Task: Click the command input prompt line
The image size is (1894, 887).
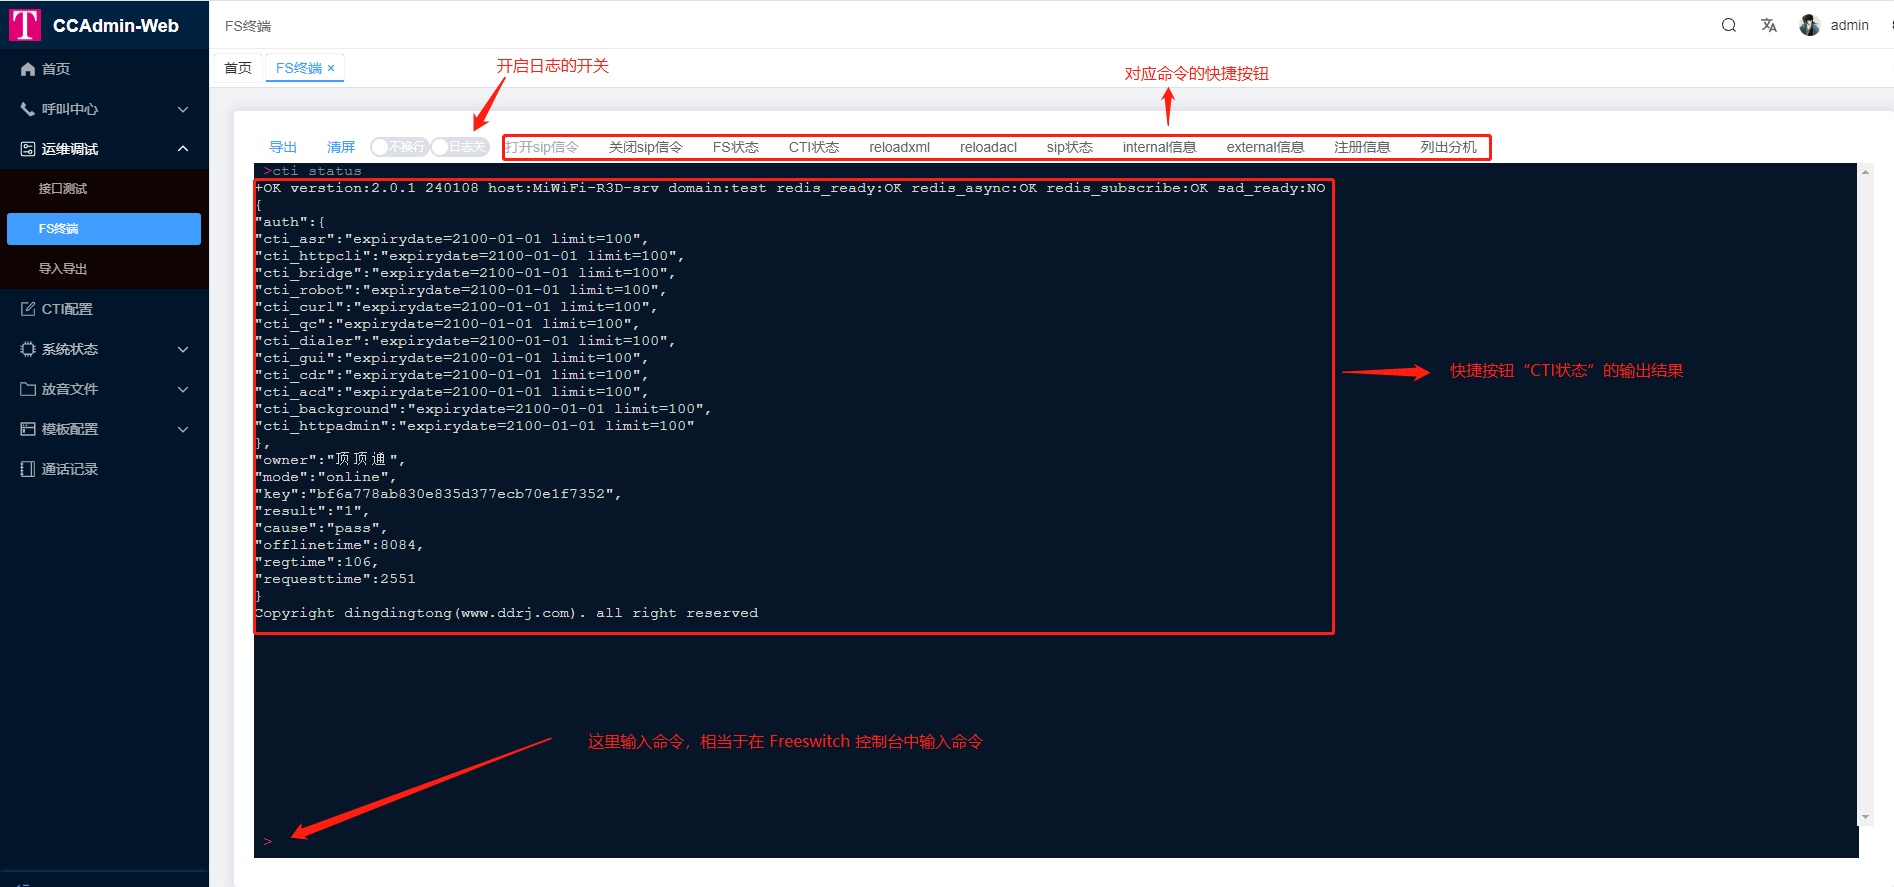Action: (700, 841)
